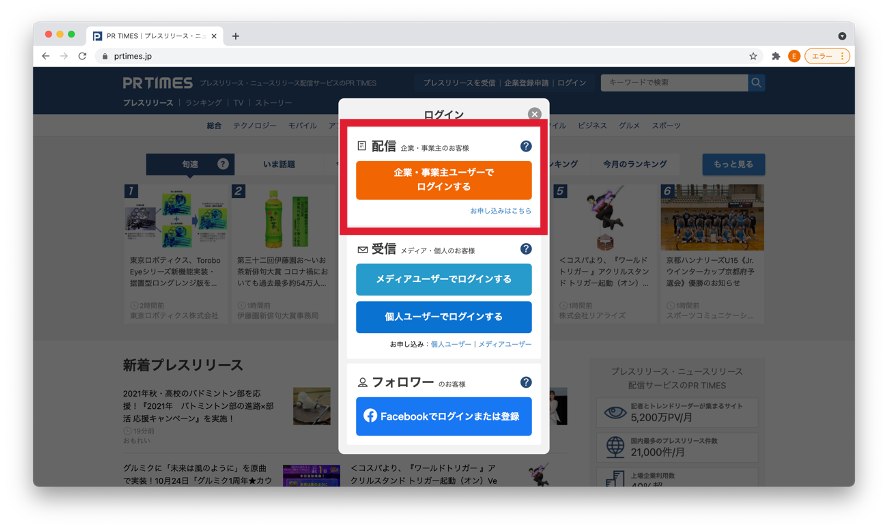Click the browser reload icon
The image size is (887, 529).
point(82,56)
